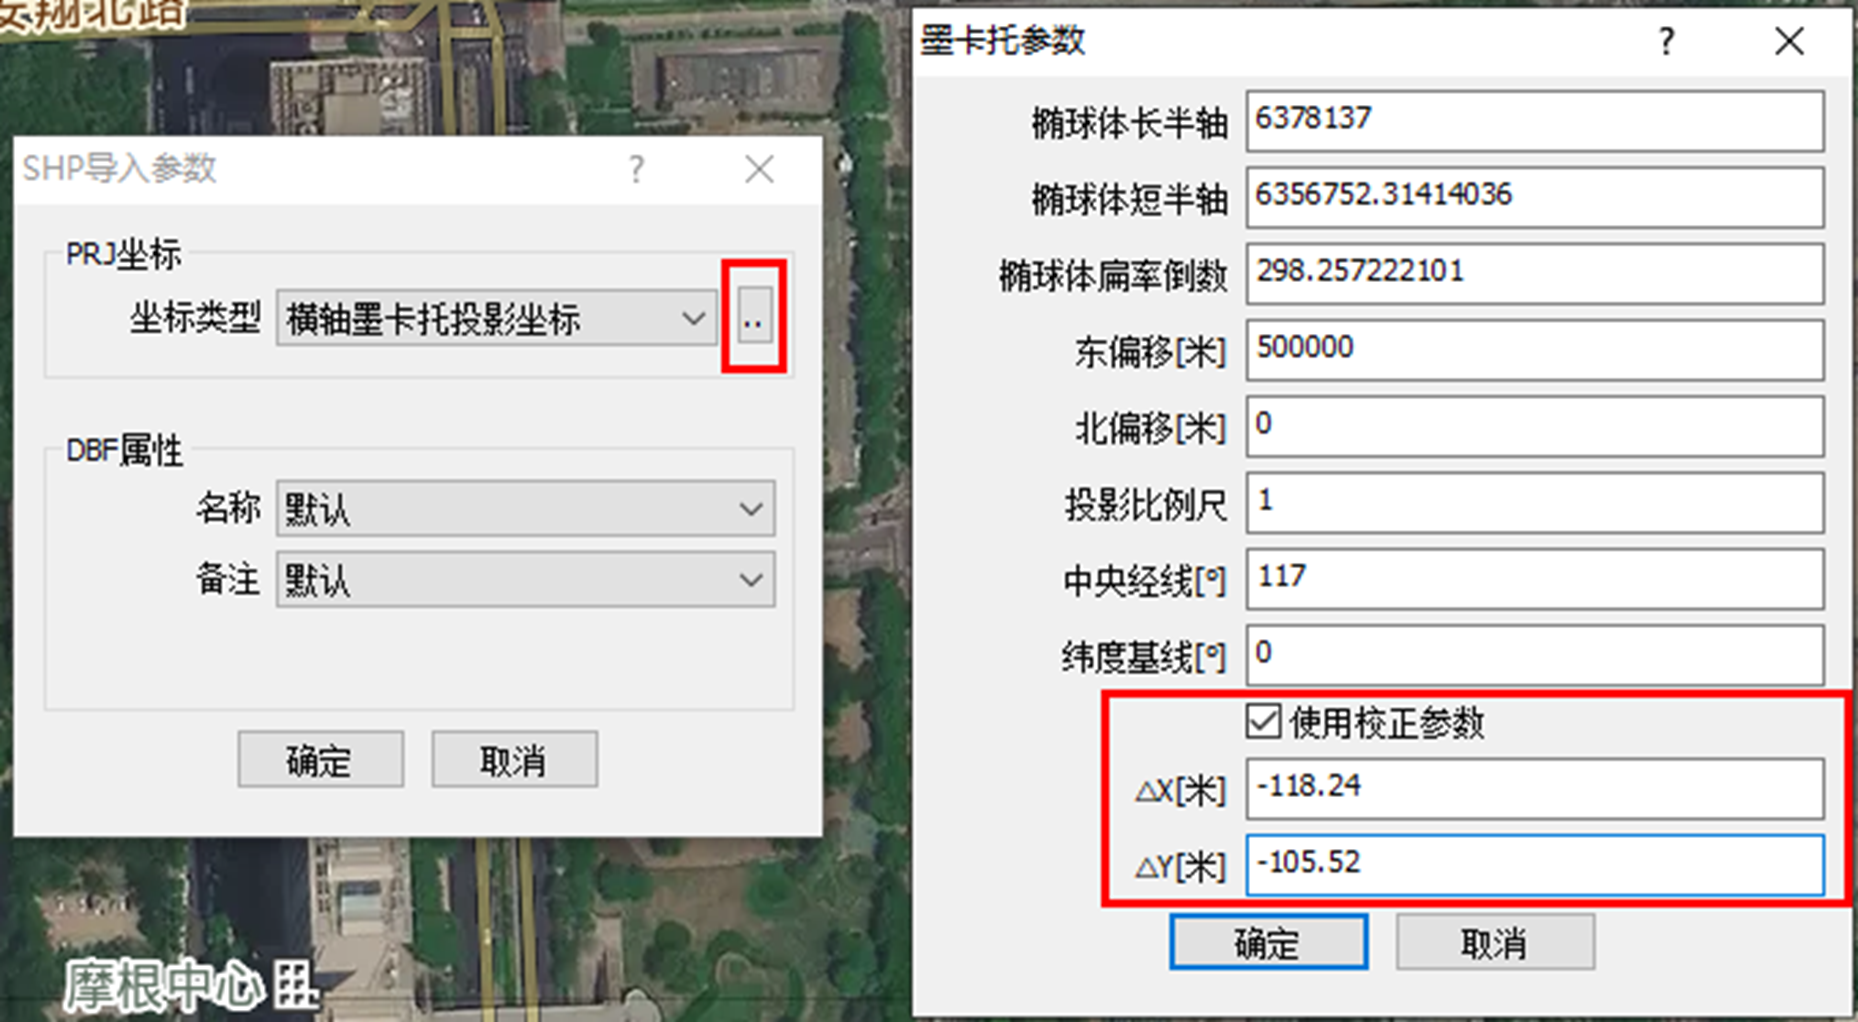Confirm SHP import with 确定 button

320,760
